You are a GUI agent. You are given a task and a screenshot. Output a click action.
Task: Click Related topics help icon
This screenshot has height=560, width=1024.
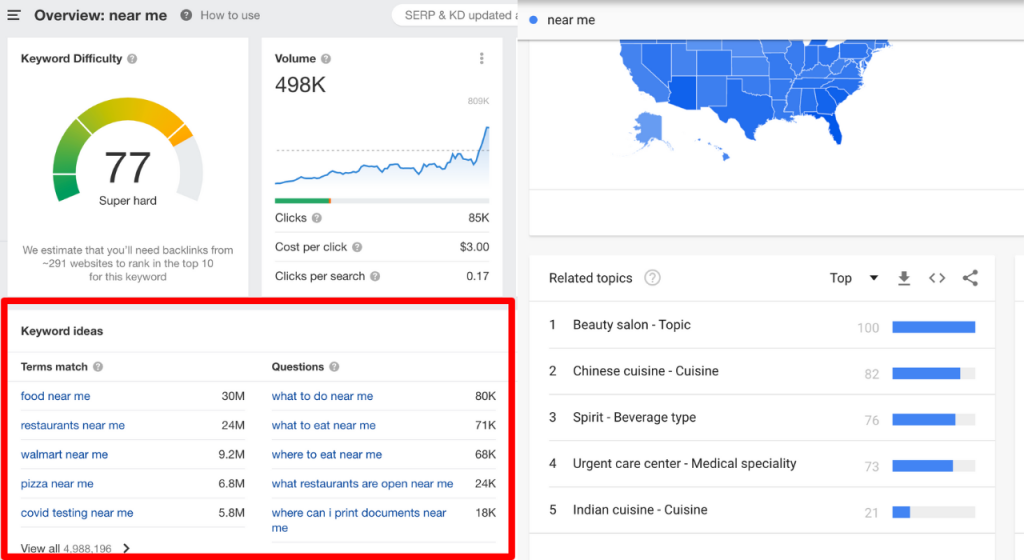(x=653, y=278)
